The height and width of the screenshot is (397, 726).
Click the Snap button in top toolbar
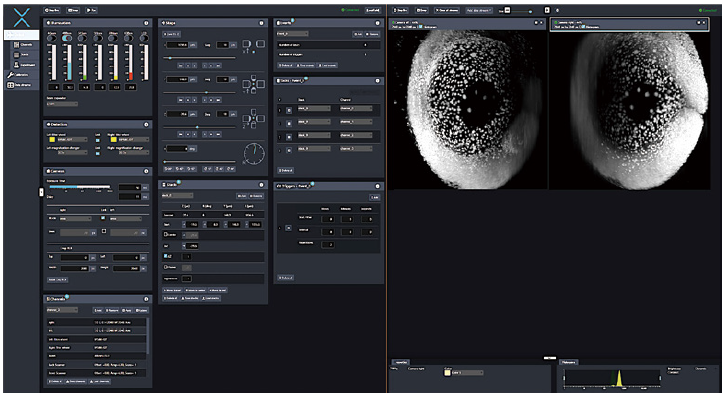(73, 10)
